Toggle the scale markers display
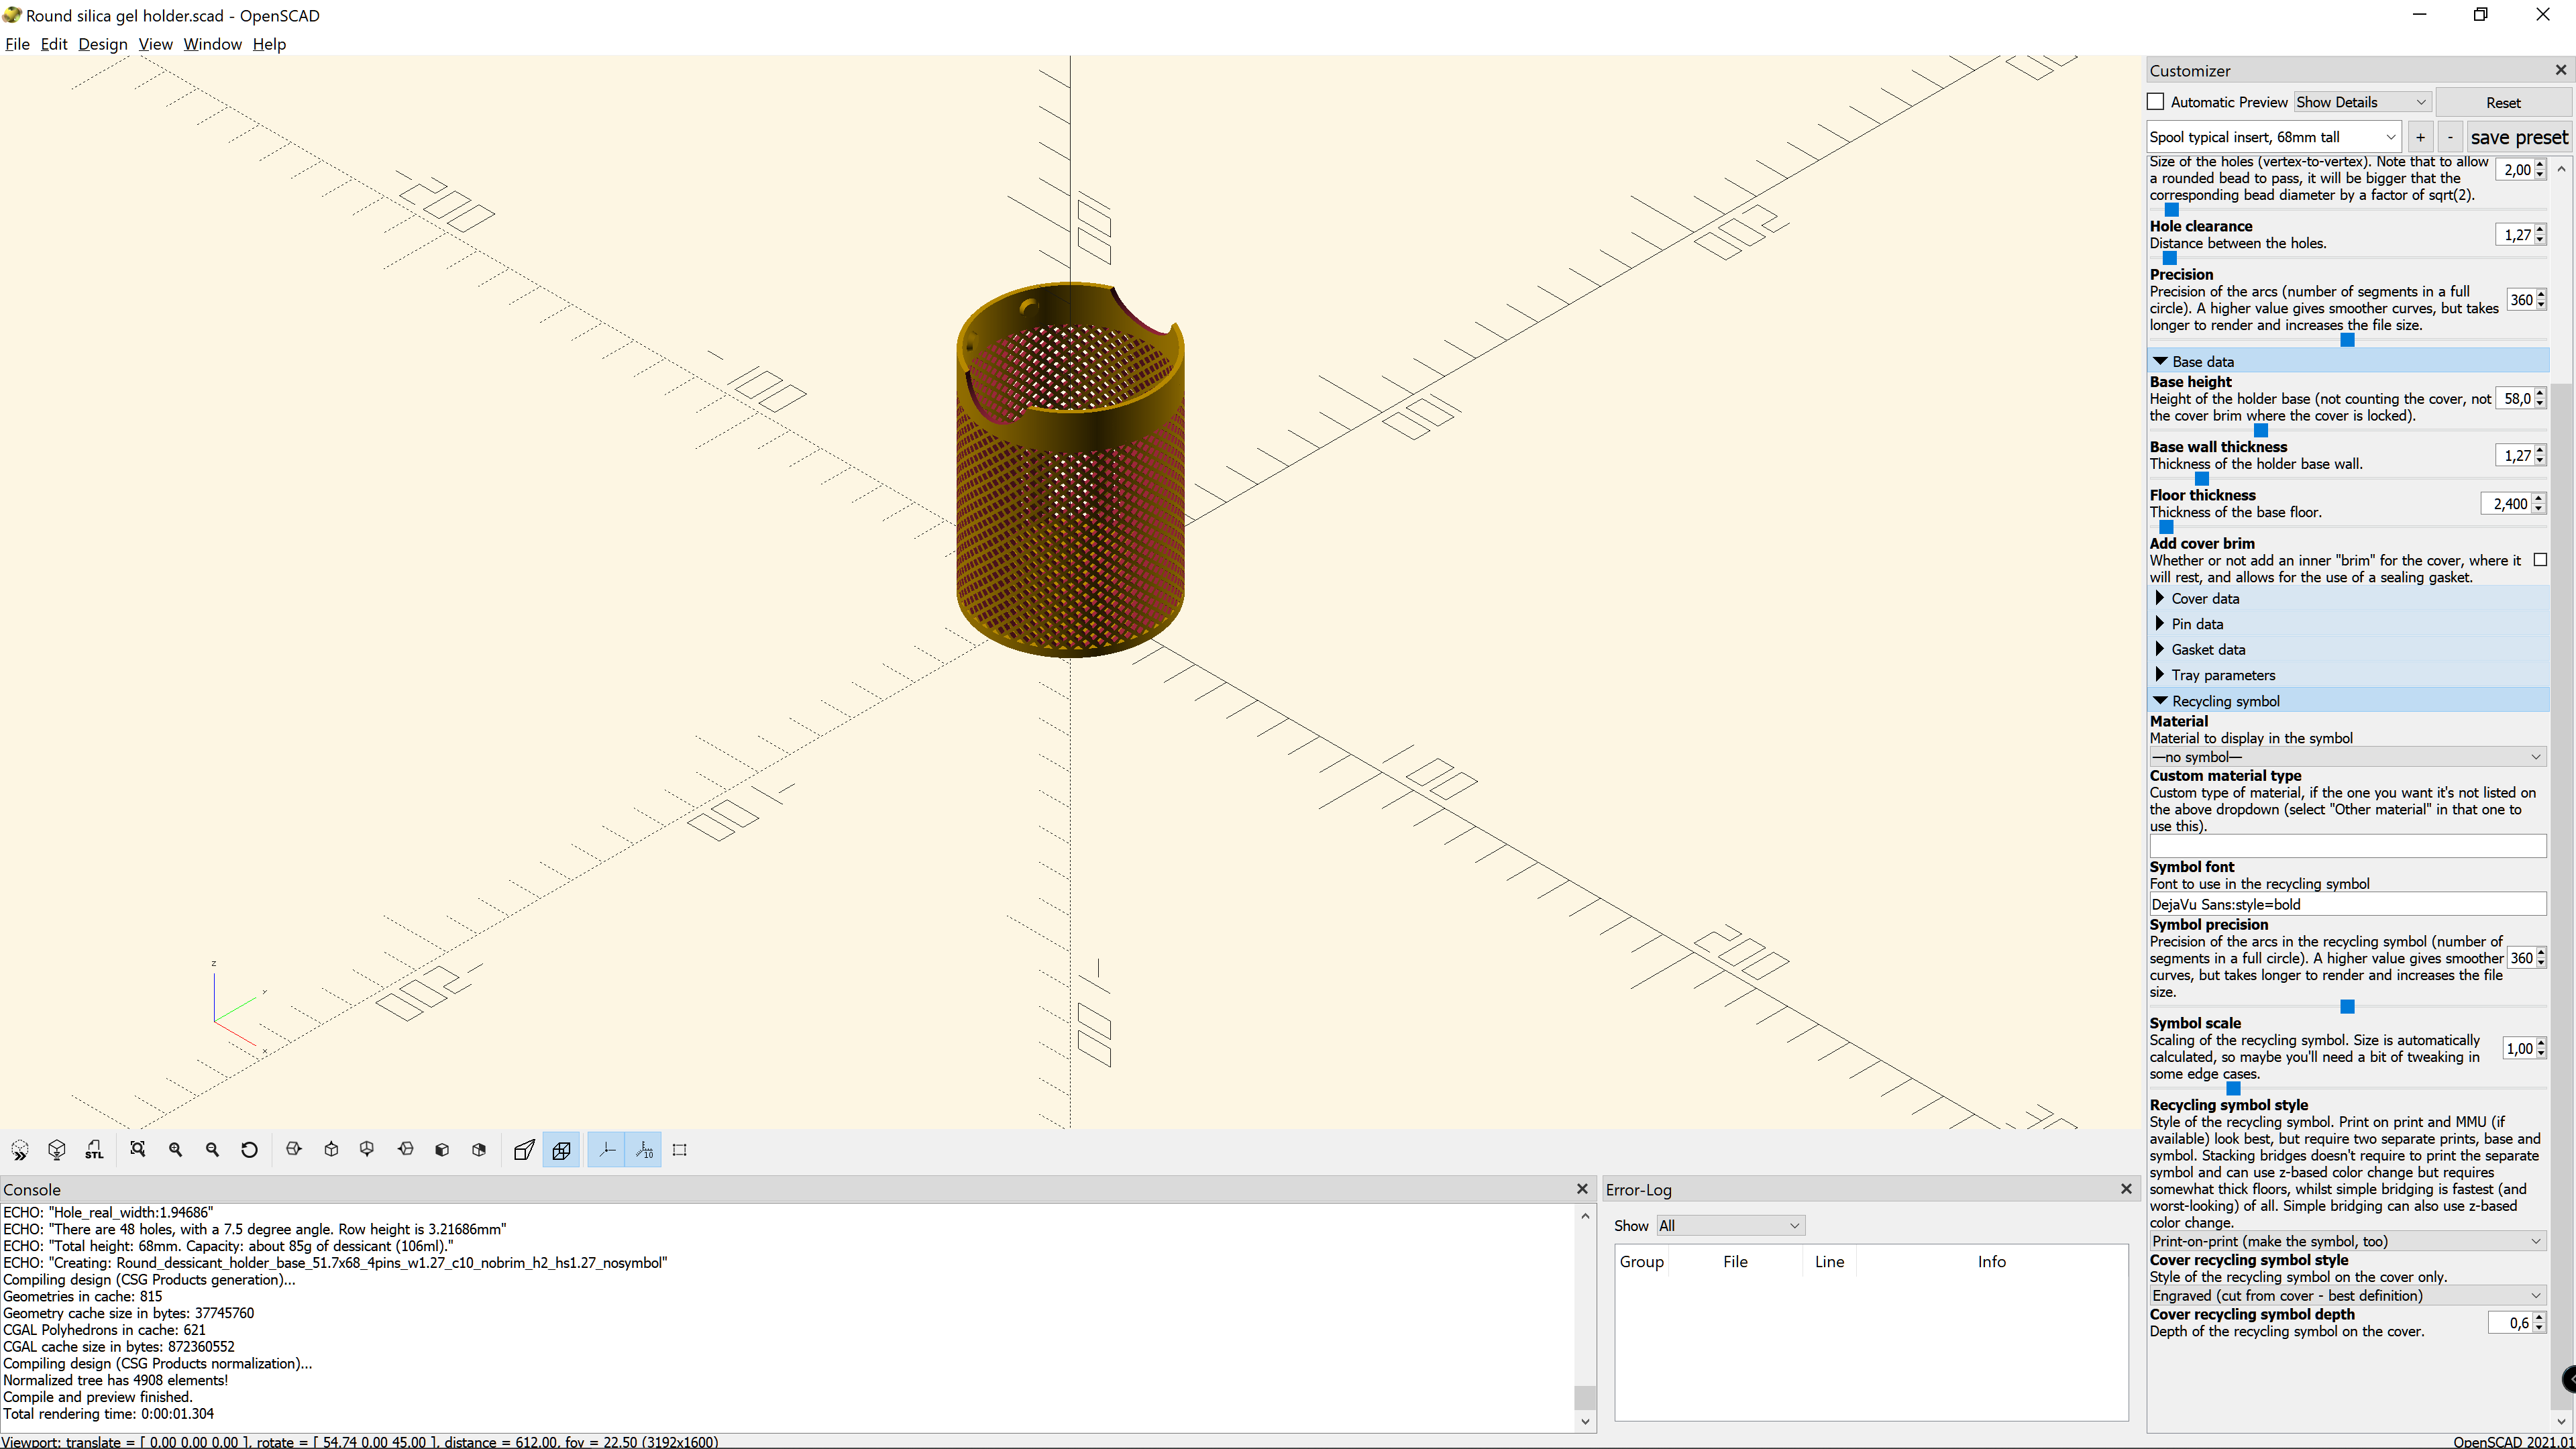Image resolution: width=2576 pixels, height=1449 pixels. pyautogui.click(x=644, y=1149)
